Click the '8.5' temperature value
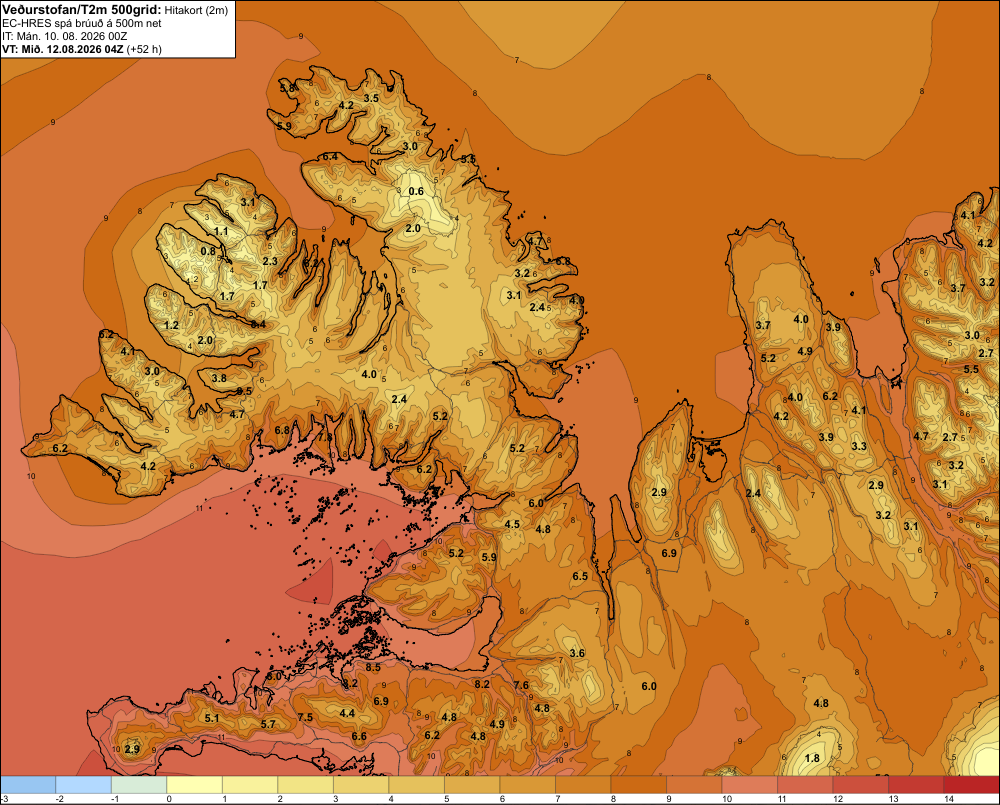 tap(373, 667)
